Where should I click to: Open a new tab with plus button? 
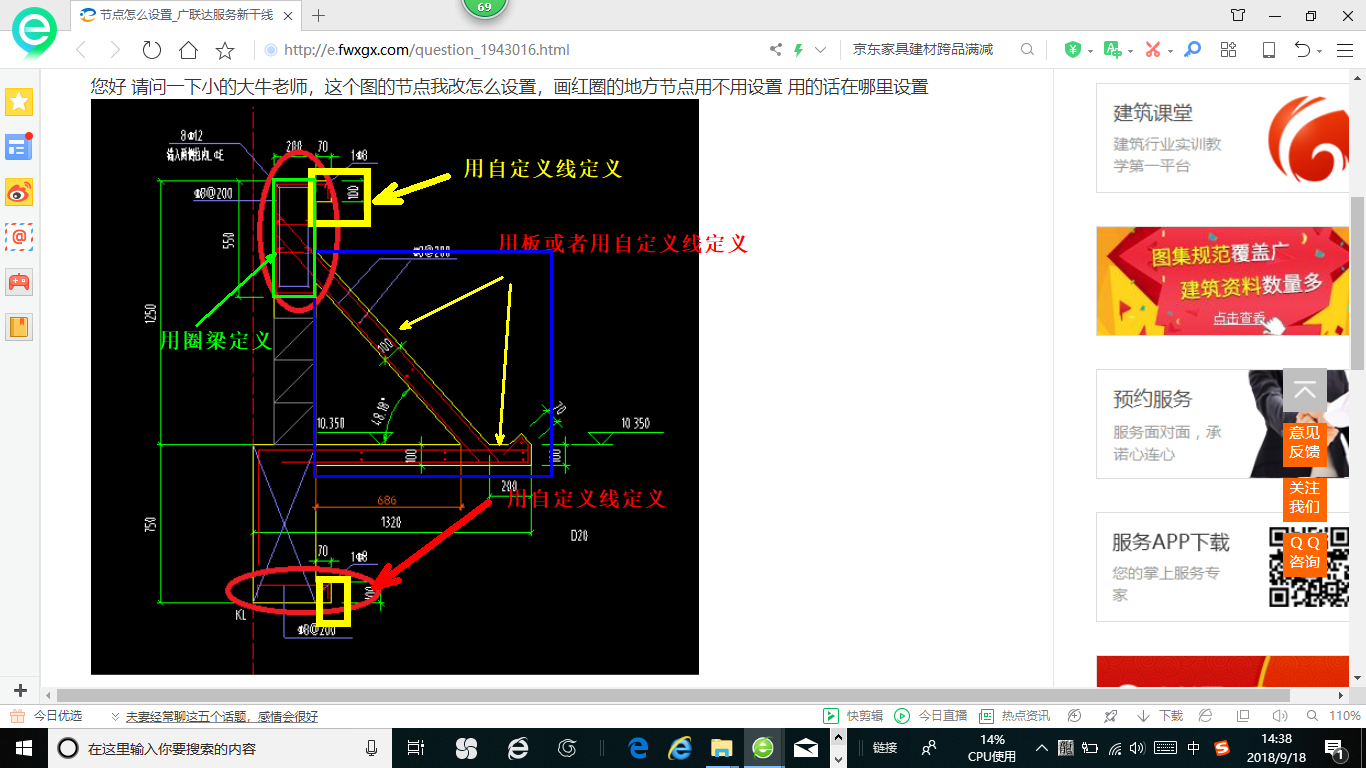pos(319,15)
